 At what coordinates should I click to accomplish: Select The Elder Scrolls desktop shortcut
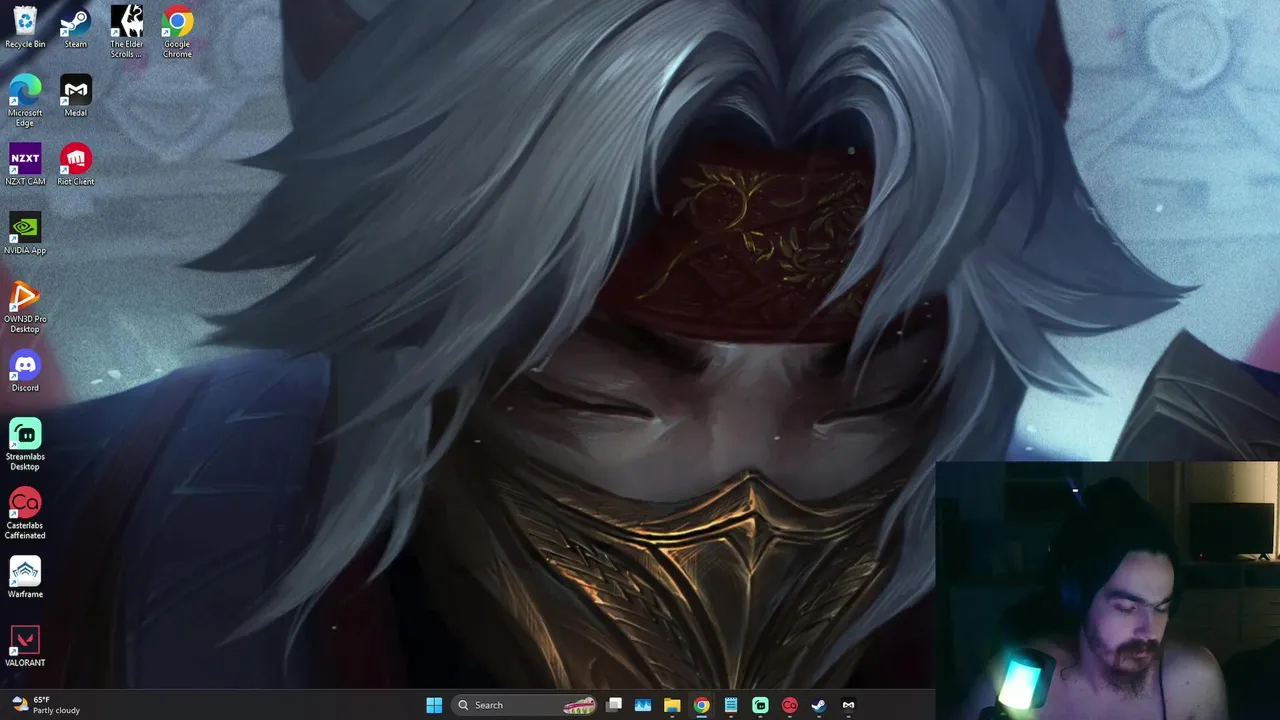point(126,31)
